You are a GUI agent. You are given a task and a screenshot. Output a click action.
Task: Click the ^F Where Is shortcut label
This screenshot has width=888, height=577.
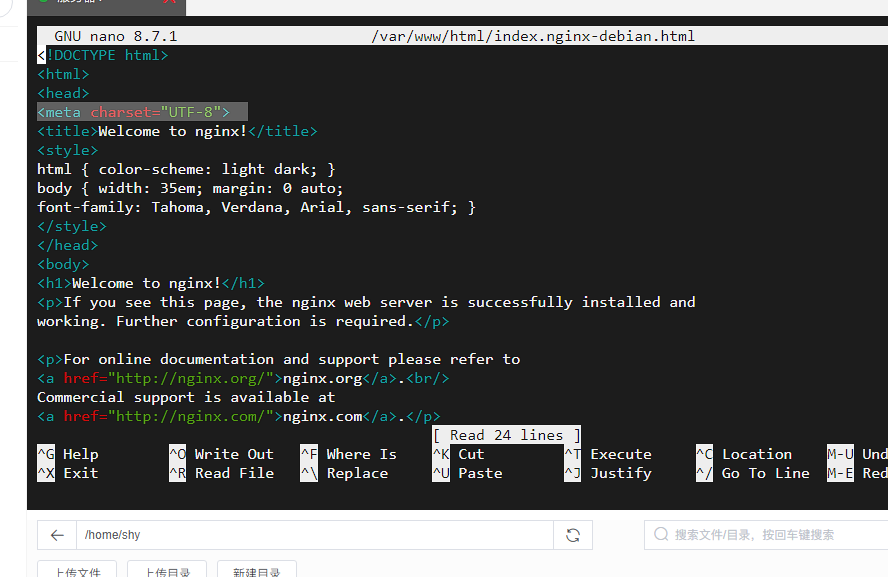tap(348, 454)
